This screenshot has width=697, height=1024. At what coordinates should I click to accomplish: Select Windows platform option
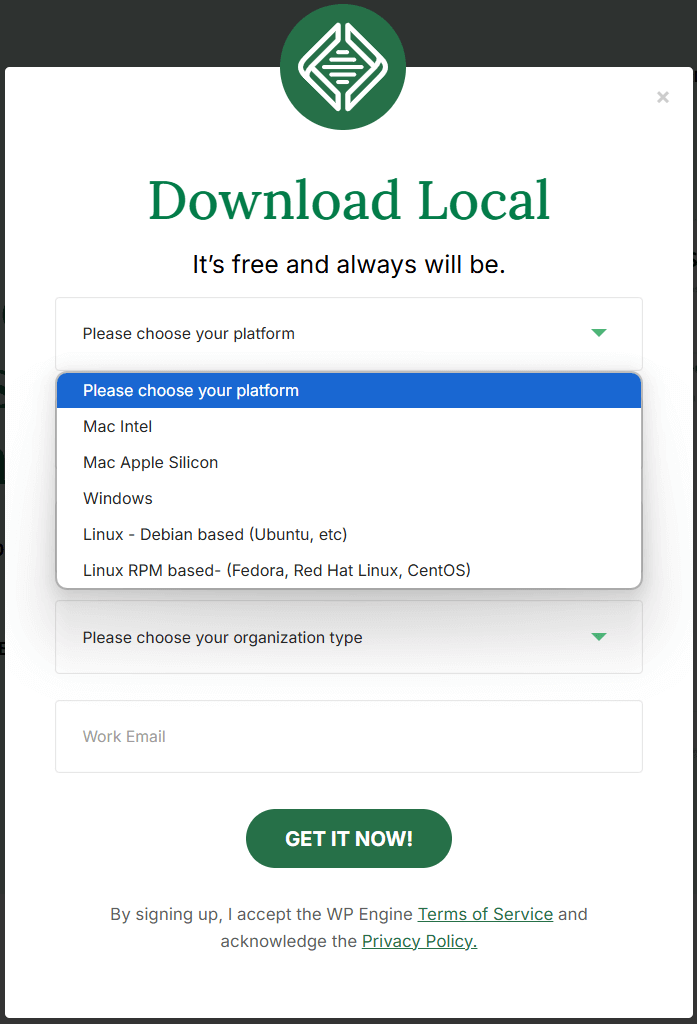click(x=349, y=498)
